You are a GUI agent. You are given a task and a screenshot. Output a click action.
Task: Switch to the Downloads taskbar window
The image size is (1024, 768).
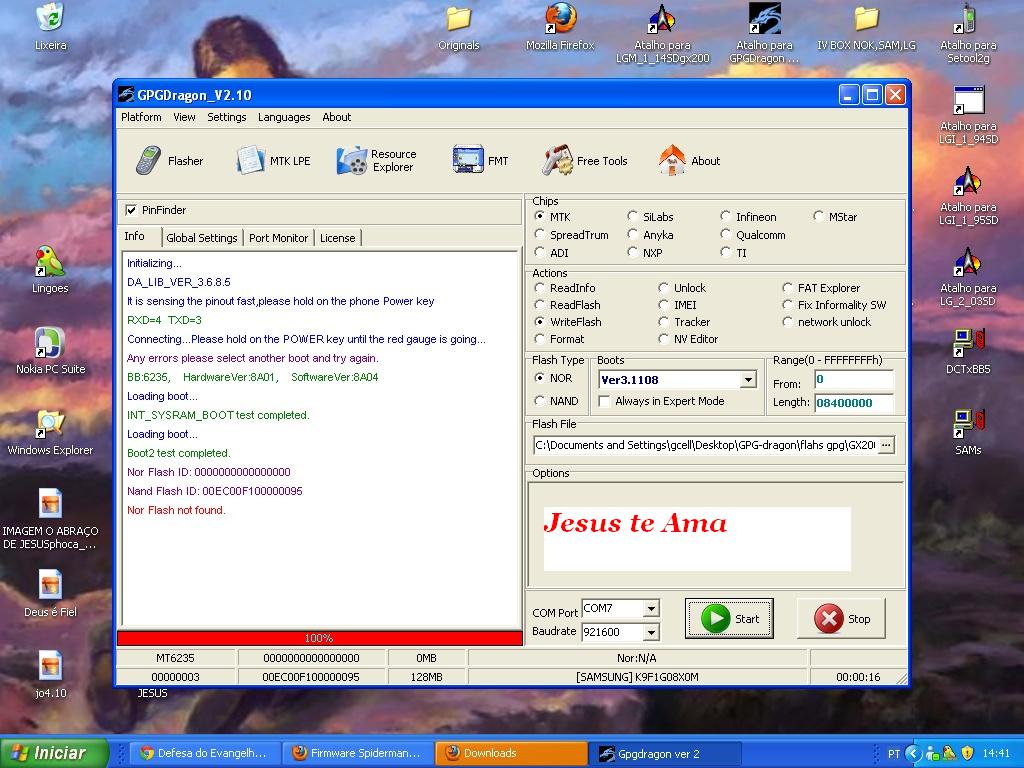coord(511,753)
